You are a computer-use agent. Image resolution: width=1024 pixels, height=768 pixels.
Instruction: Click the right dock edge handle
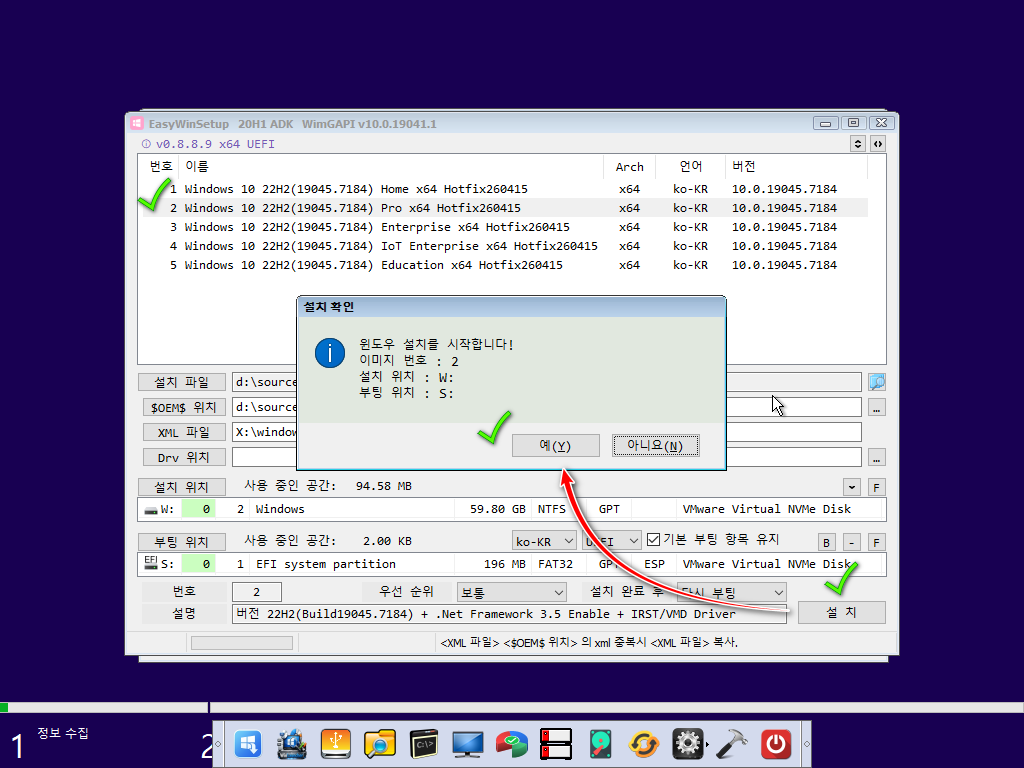point(807,744)
